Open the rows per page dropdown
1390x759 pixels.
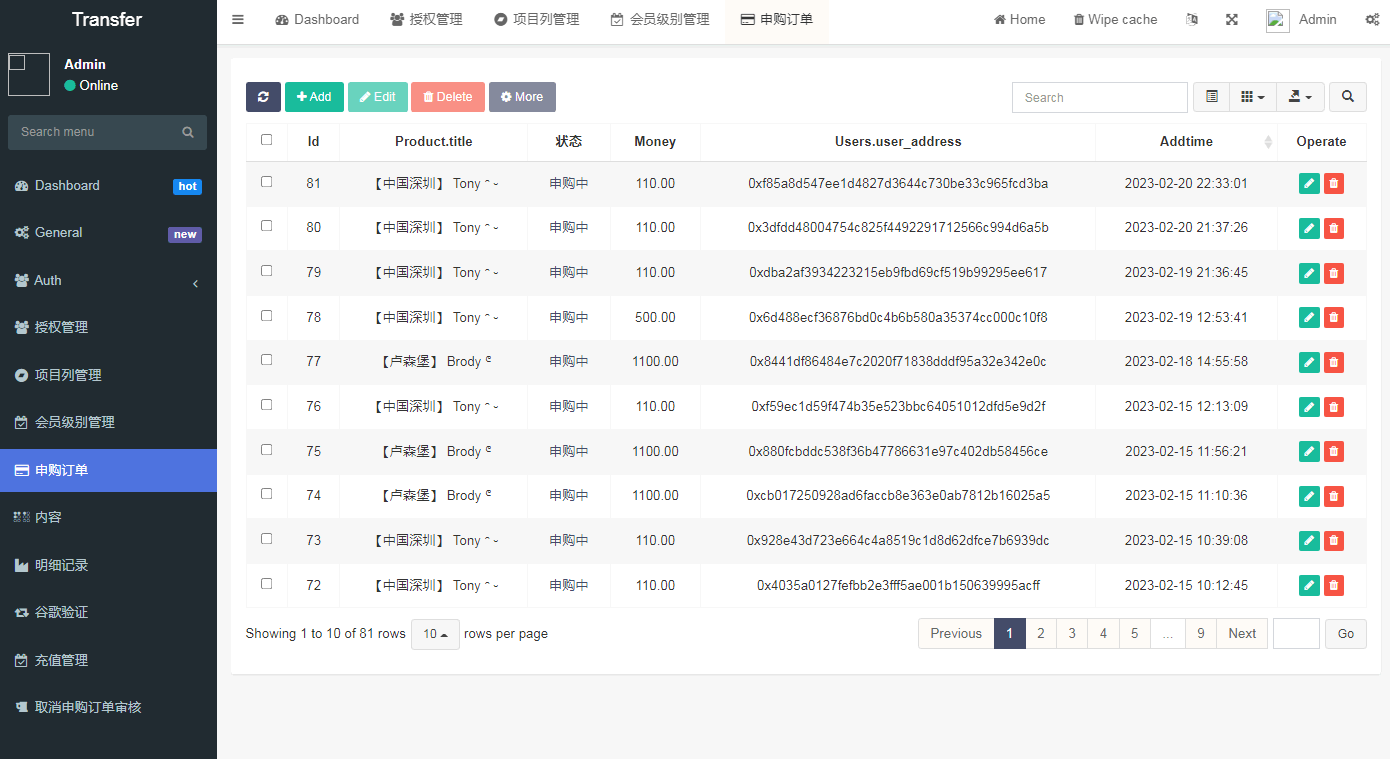click(x=435, y=634)
